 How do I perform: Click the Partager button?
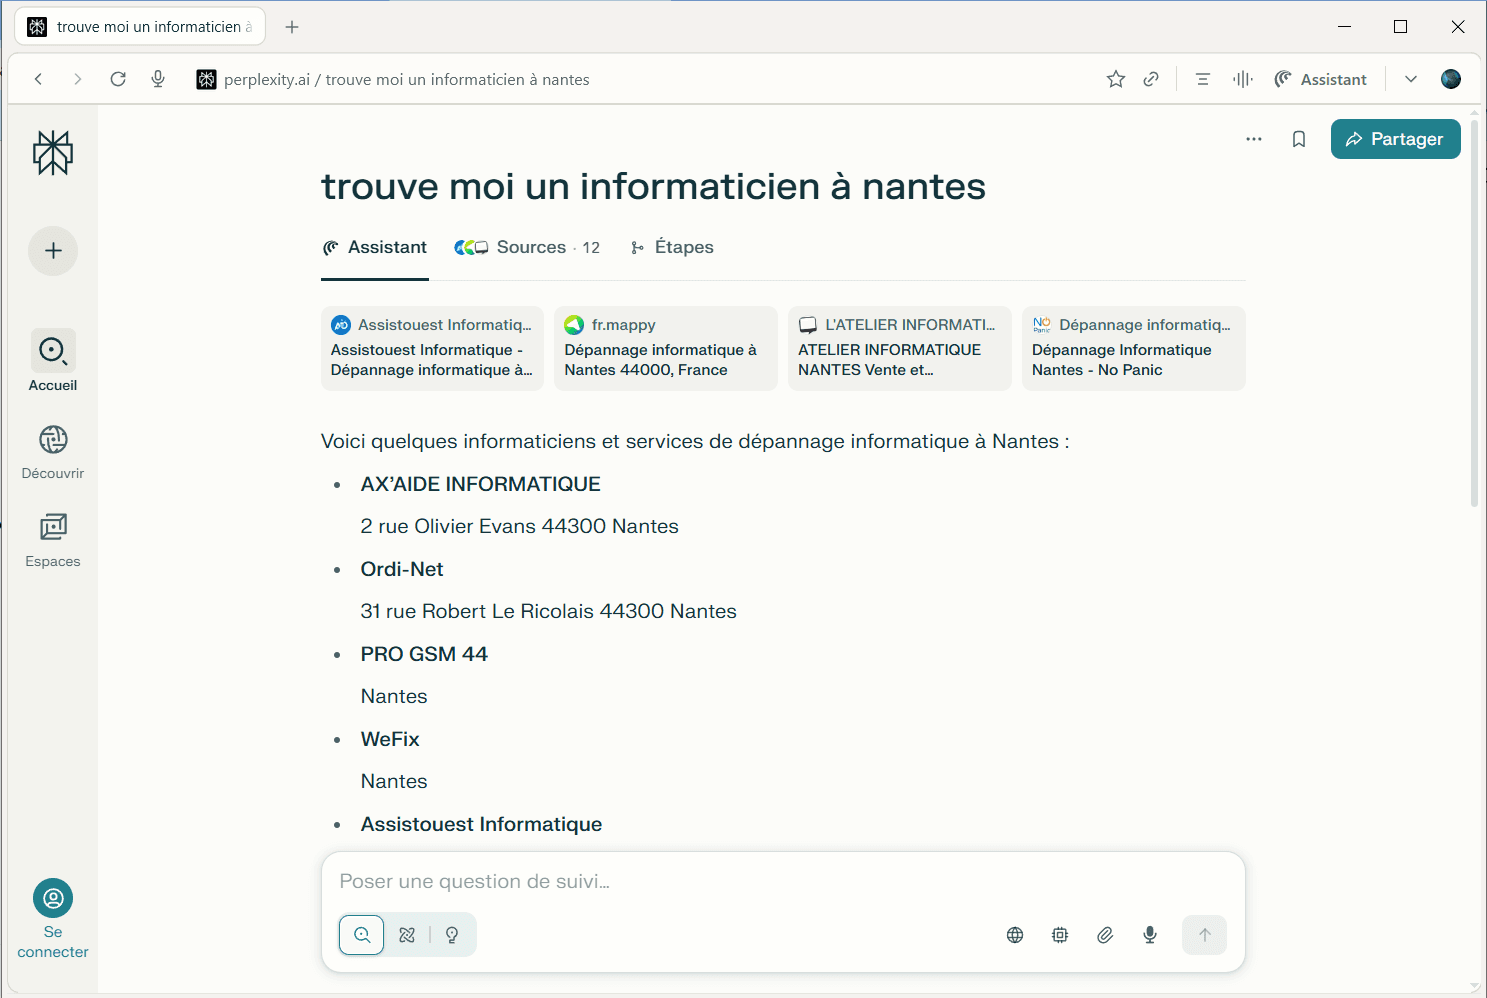(1395, 139)
